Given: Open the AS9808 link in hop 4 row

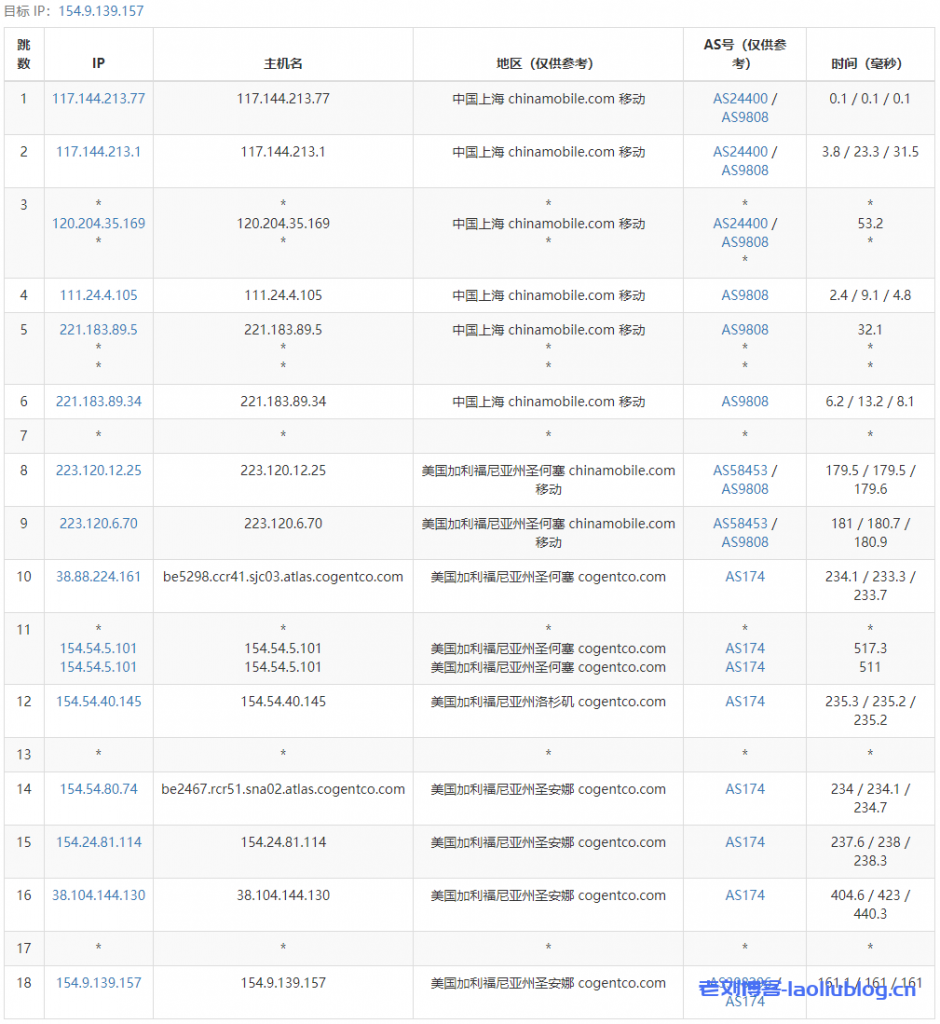Looking at the screenshot, I should point(745,295).
